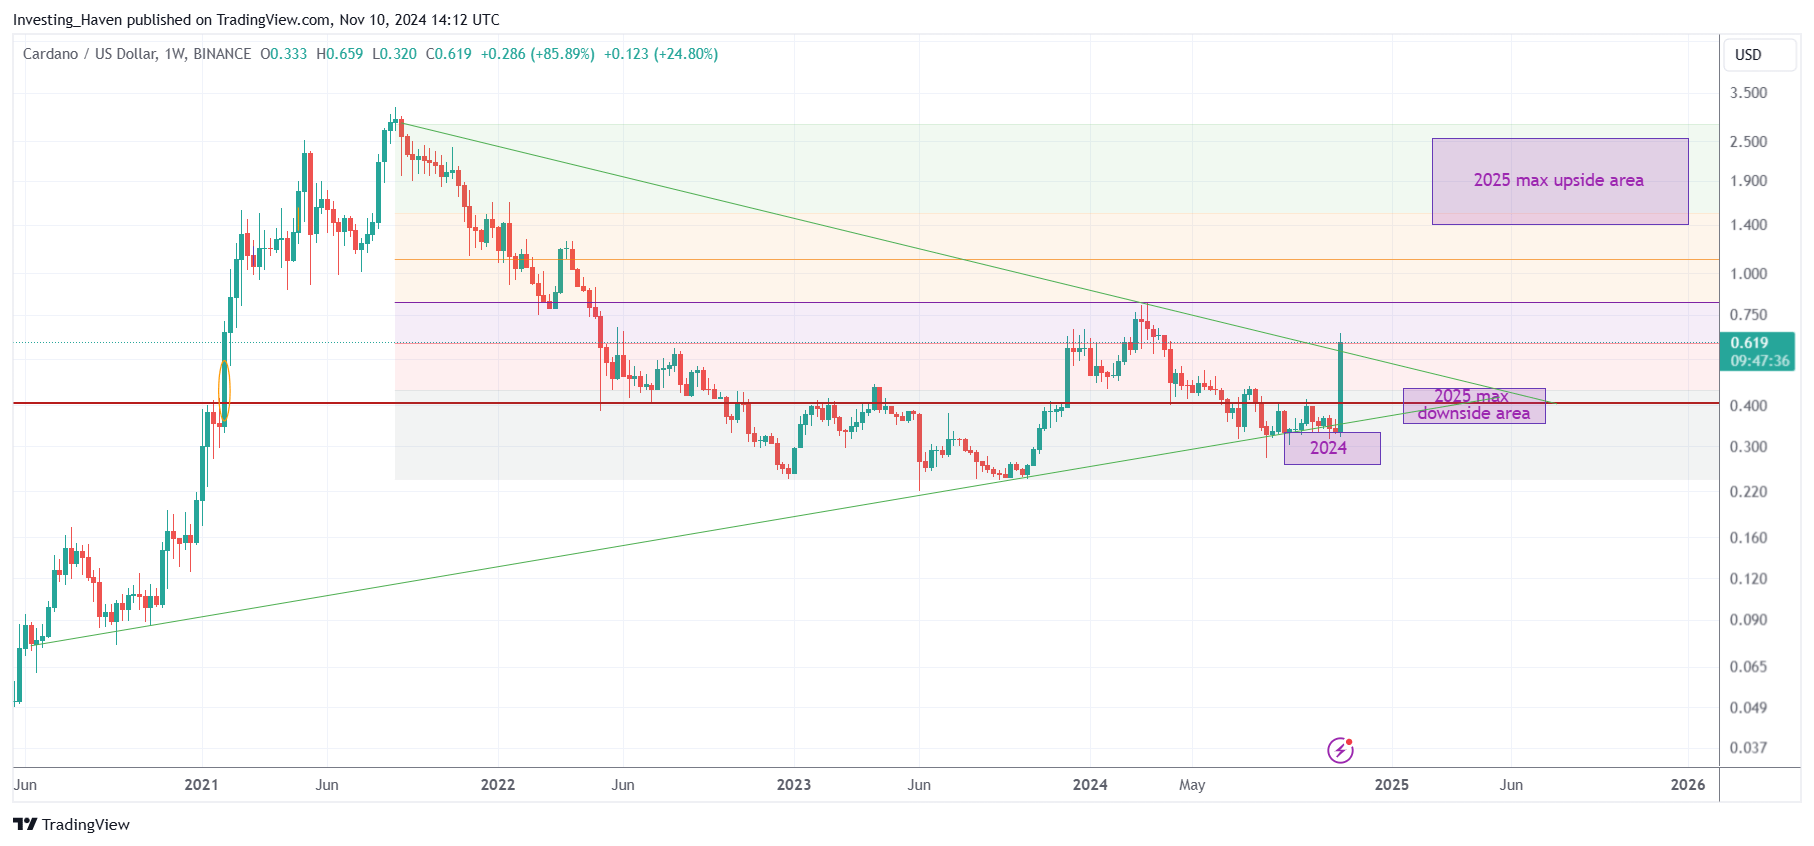The image size is (1814, 846).
Task: Click the 1.900 price axis label
Action: point(1748,181)
